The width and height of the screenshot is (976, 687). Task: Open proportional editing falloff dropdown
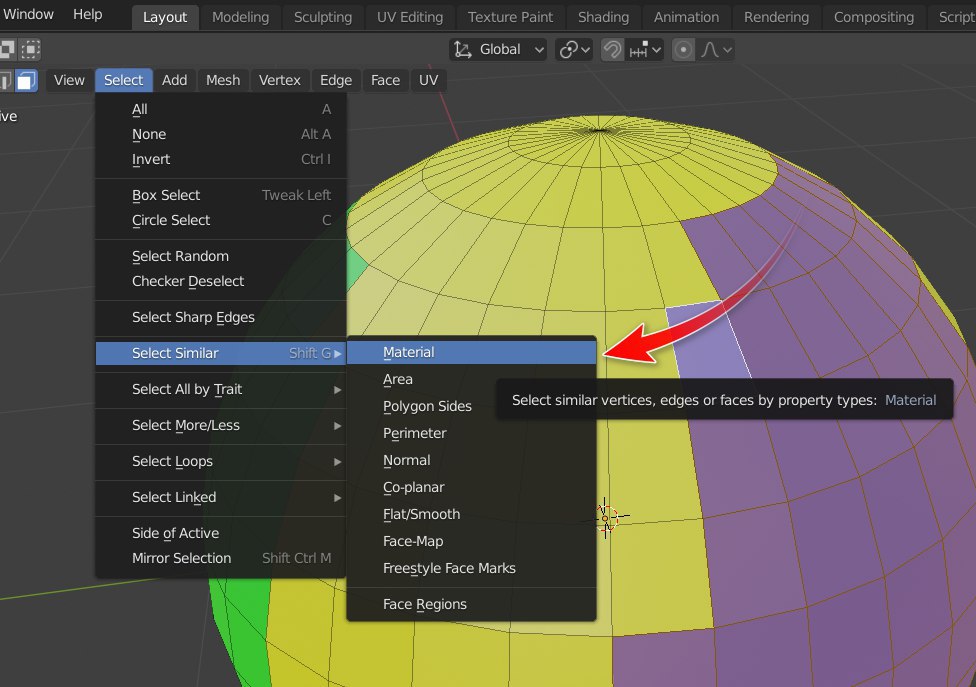click(715, 50)
